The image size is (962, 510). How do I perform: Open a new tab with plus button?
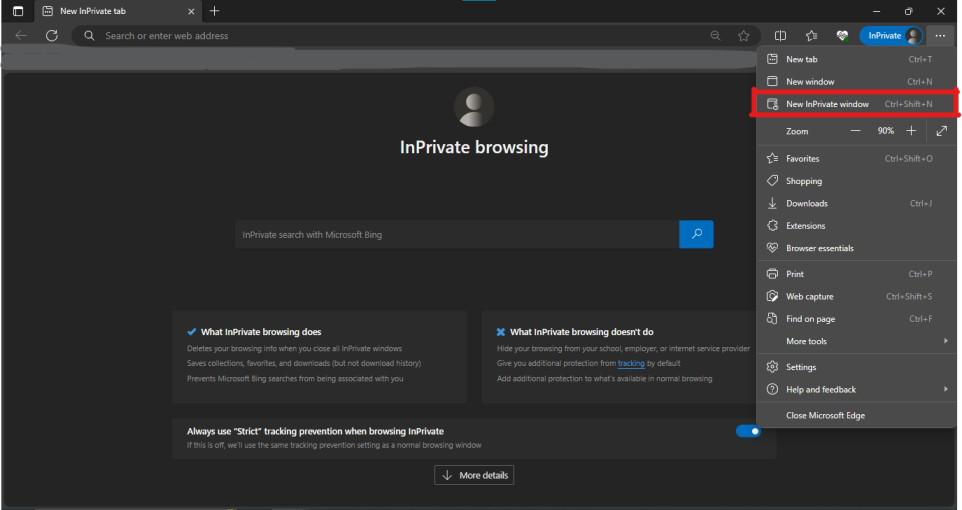[x=214, y=11]
